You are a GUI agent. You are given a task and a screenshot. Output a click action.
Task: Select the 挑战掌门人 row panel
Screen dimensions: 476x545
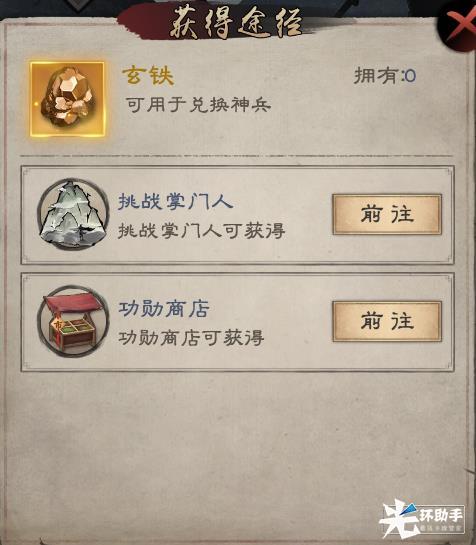tap(237, 215)
